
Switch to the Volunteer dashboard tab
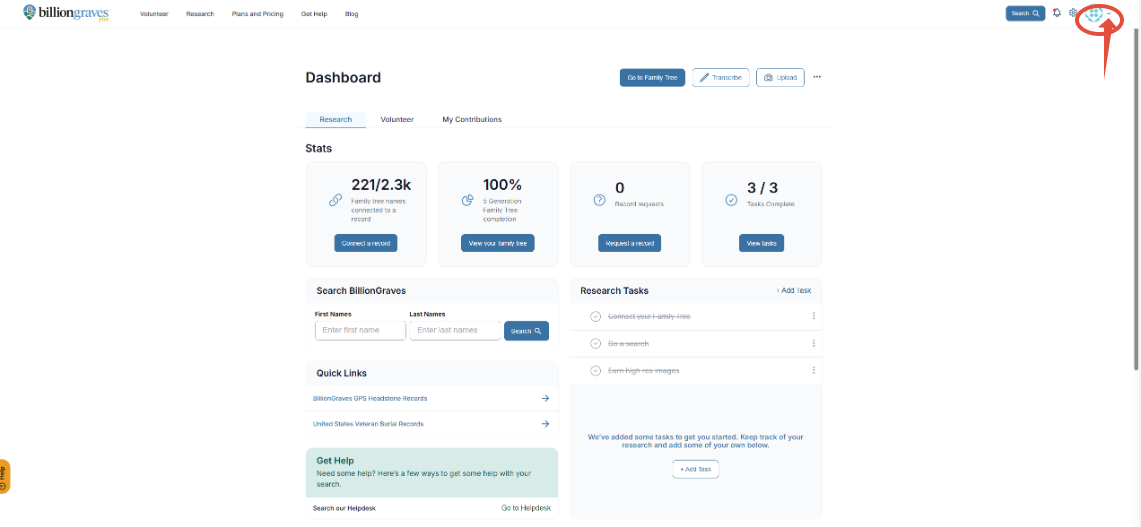(397, 119)
